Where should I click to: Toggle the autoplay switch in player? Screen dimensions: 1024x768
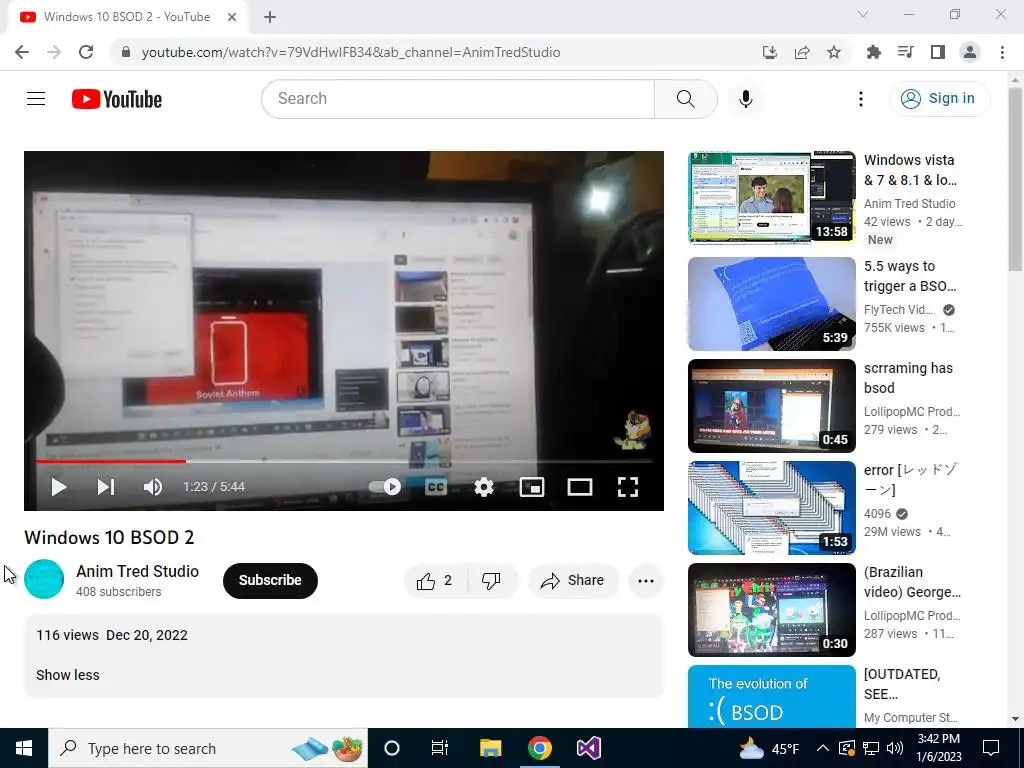click(385, 487)
